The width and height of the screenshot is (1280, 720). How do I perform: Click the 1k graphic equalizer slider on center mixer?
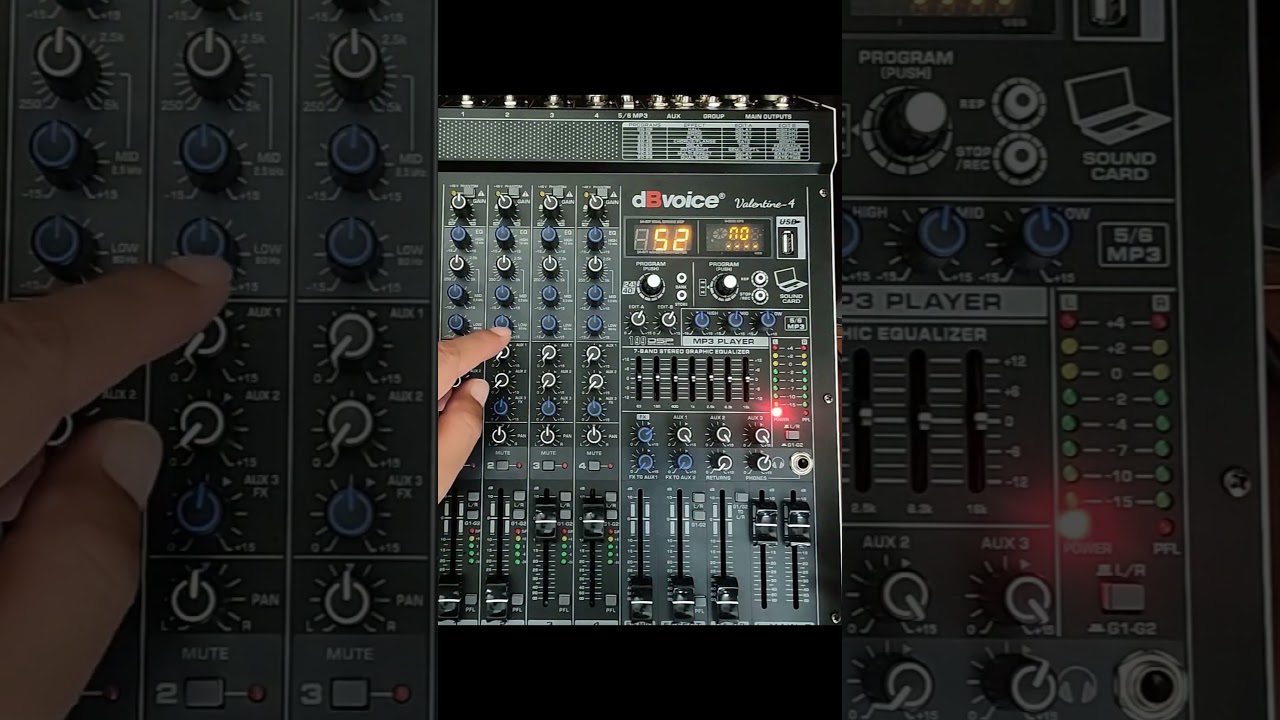click(693, 378)
